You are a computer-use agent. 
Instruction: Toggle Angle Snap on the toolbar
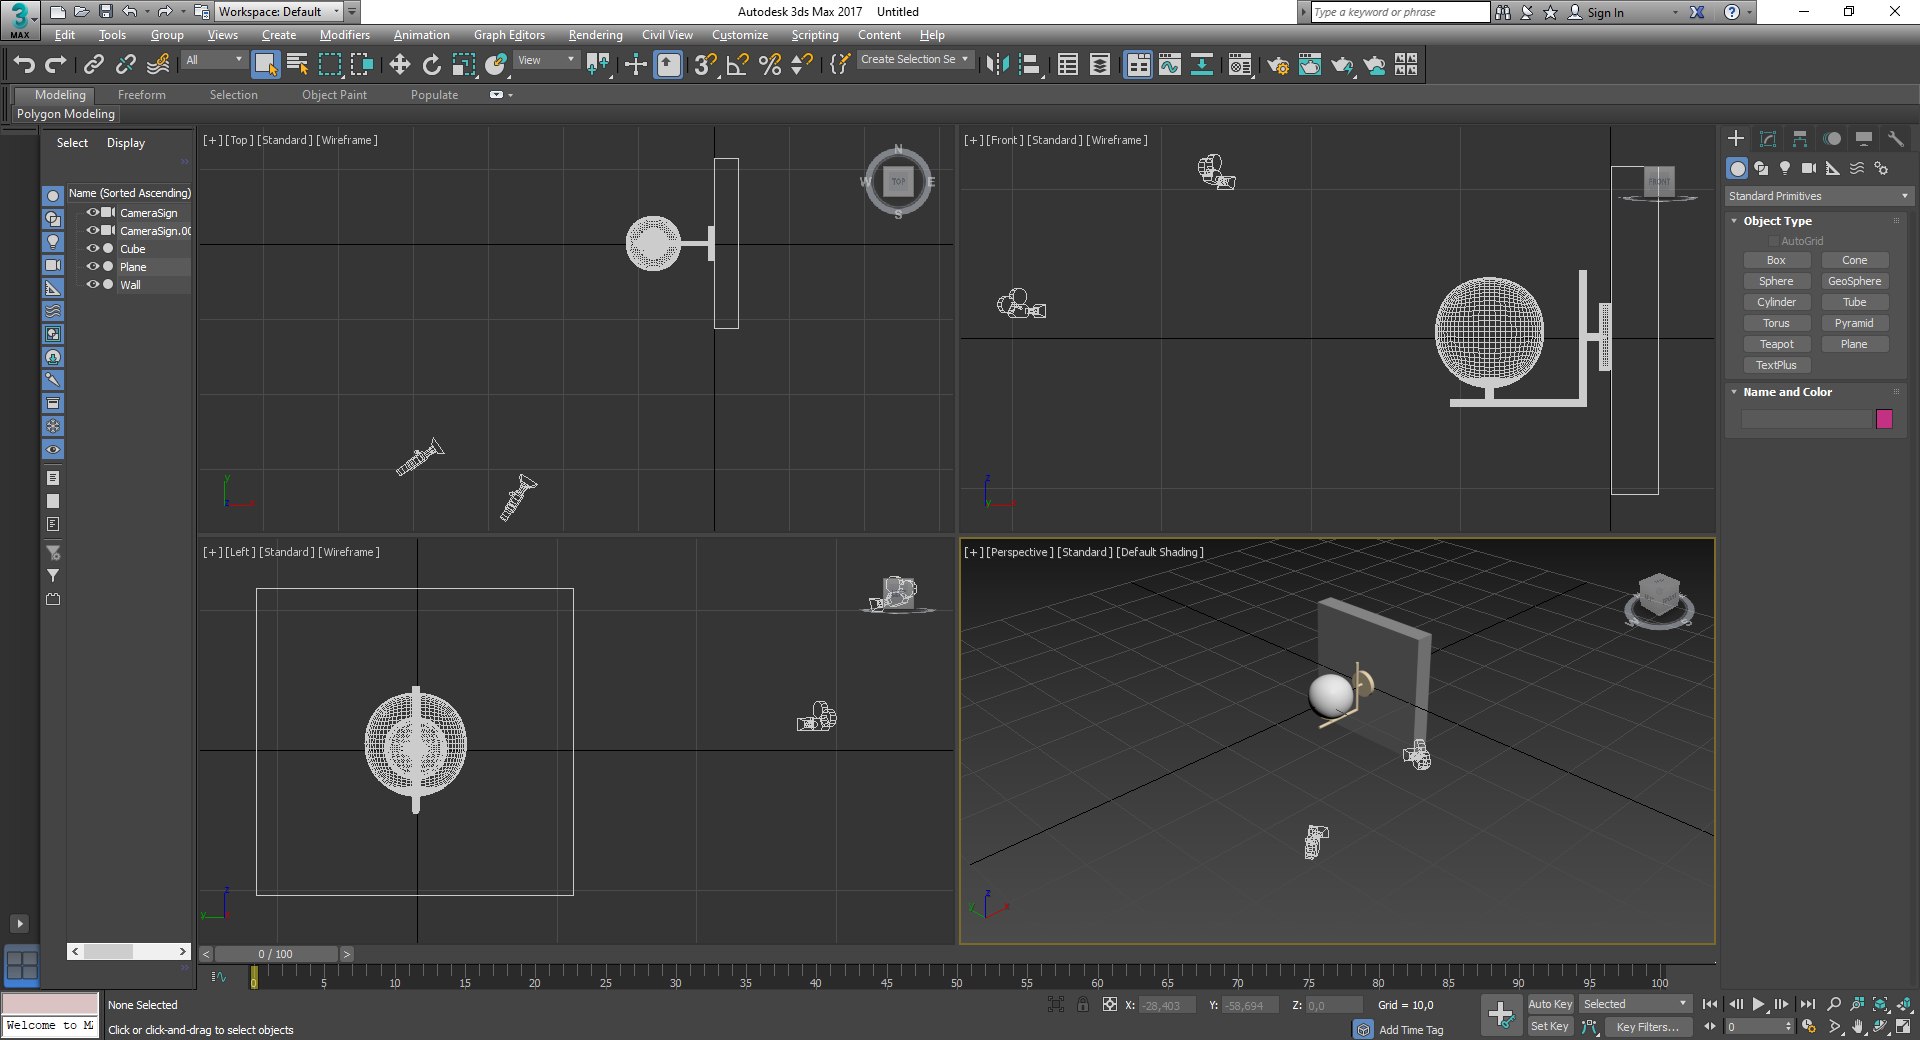(x=738, y=65)
